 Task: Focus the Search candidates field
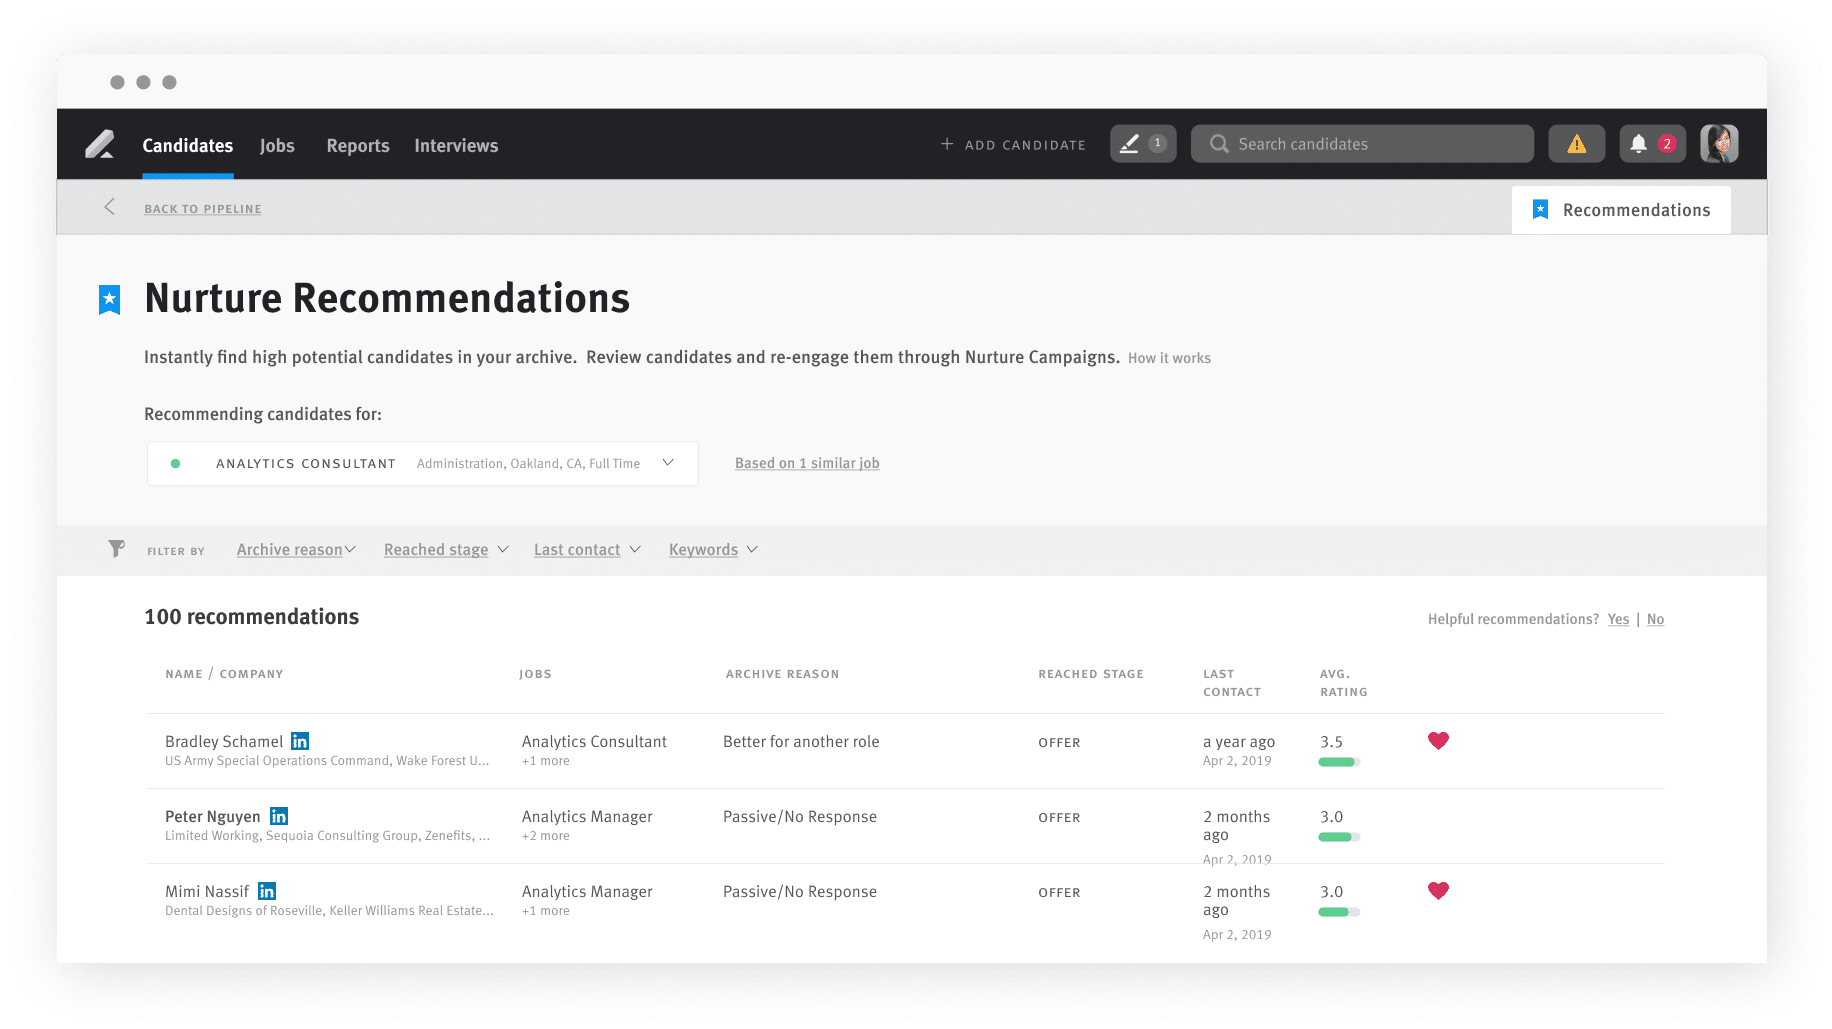pyautogui.click(x=1362, y=144)
